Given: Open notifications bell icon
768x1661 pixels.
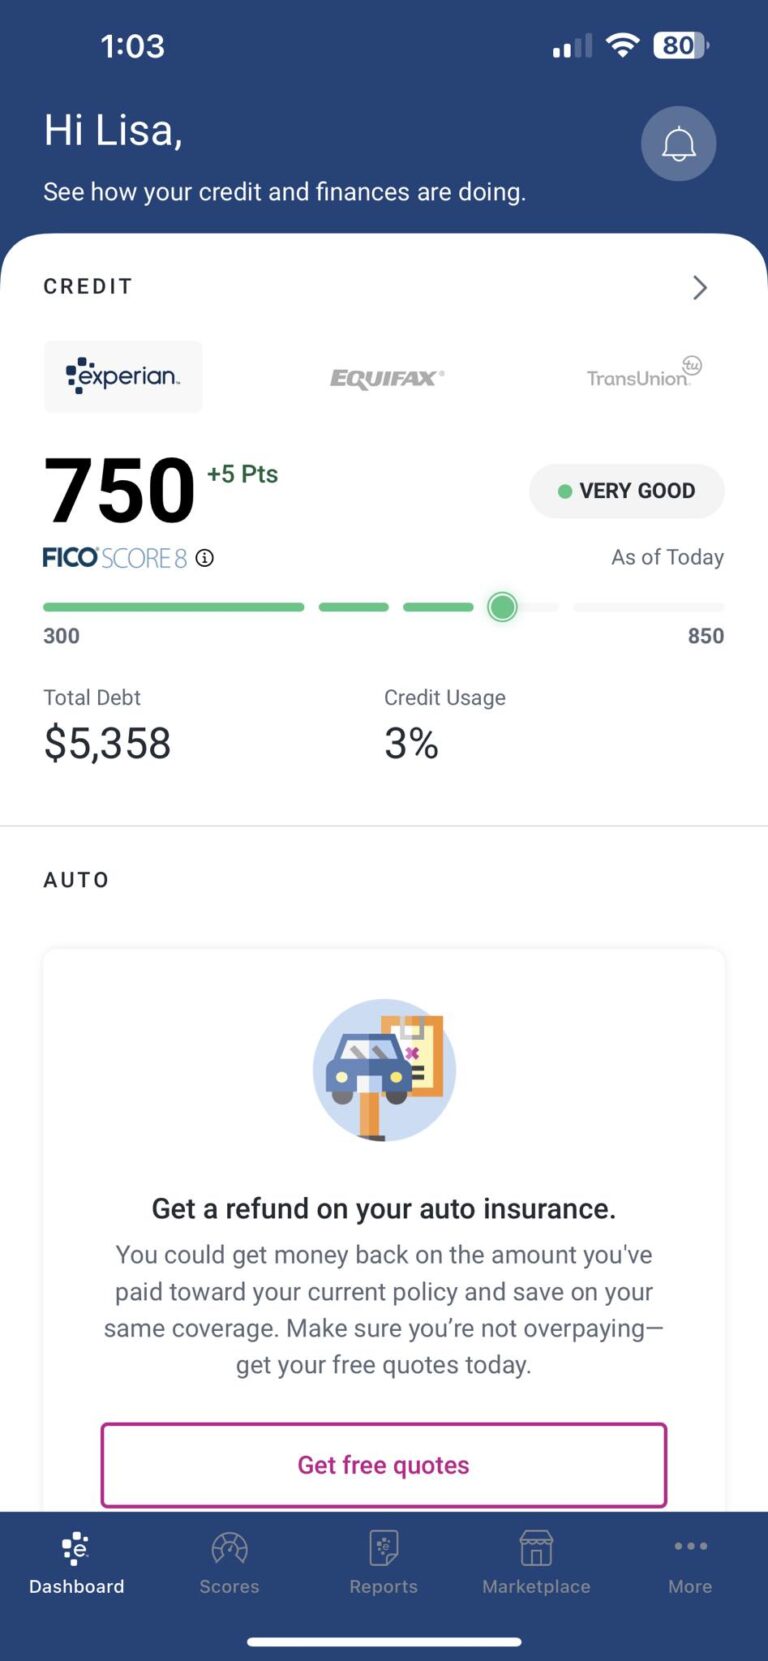Looking at the screenshot, I should pyautogui.click(x=678, y=144).
